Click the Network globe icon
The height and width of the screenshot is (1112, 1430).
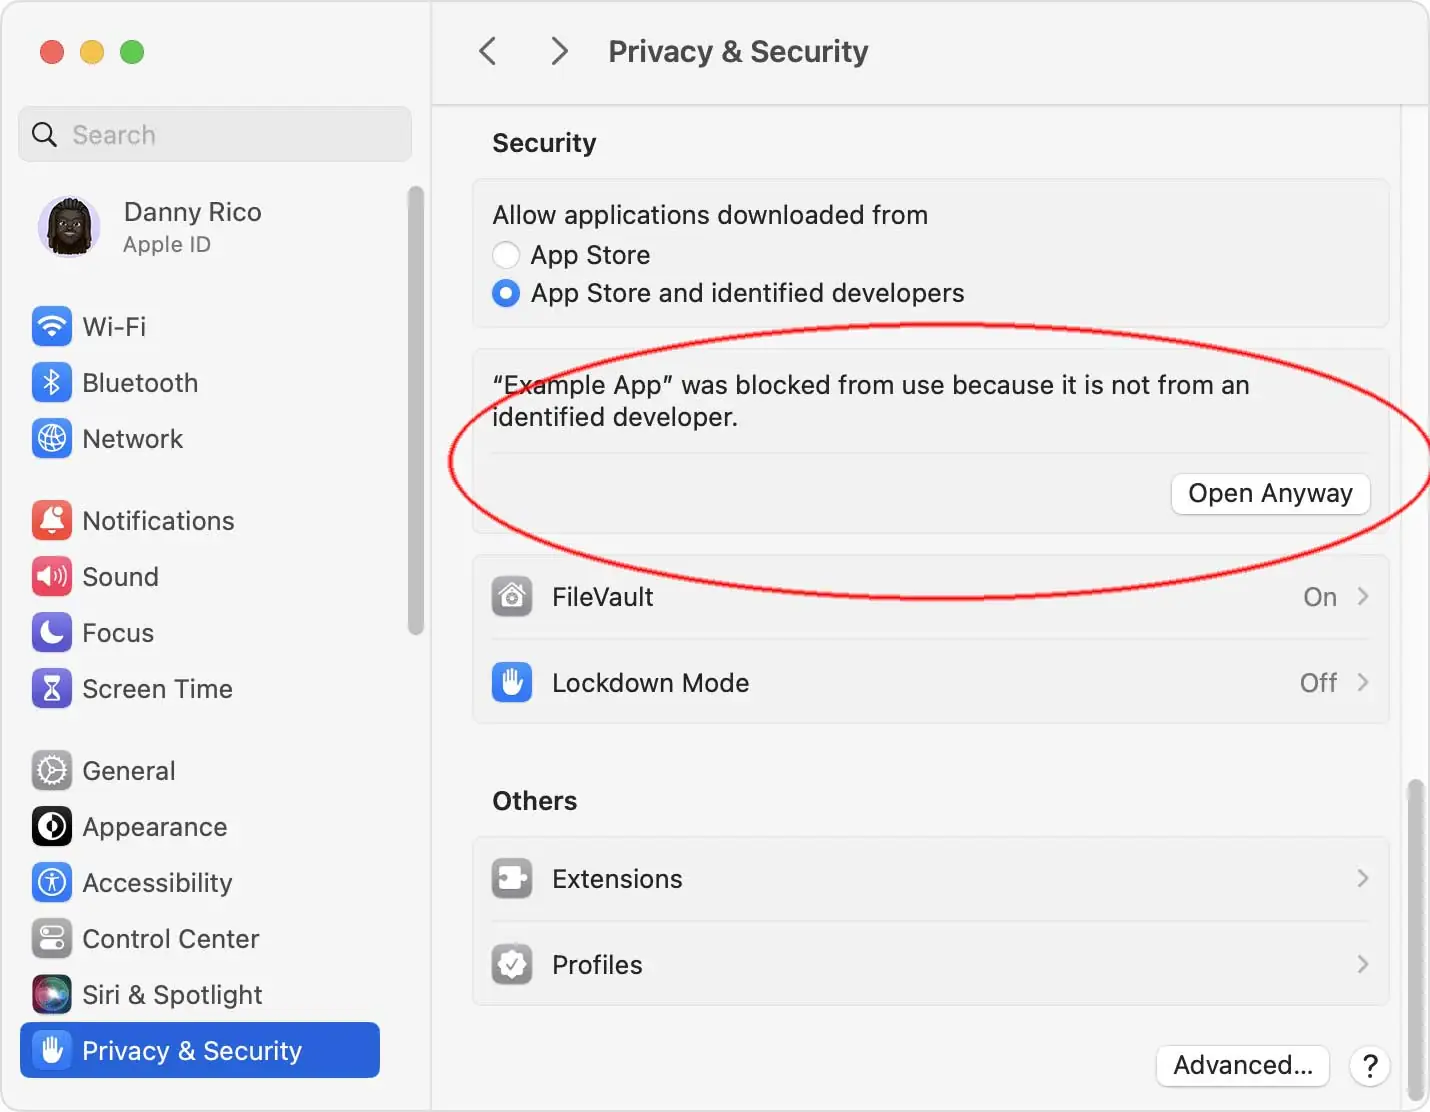click(x=51, y=438)
